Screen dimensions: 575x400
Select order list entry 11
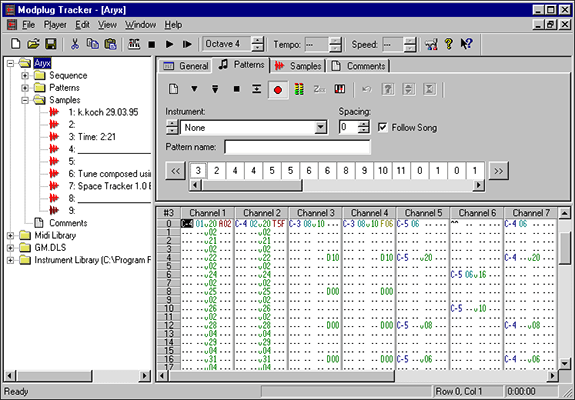tap(401, 170)
